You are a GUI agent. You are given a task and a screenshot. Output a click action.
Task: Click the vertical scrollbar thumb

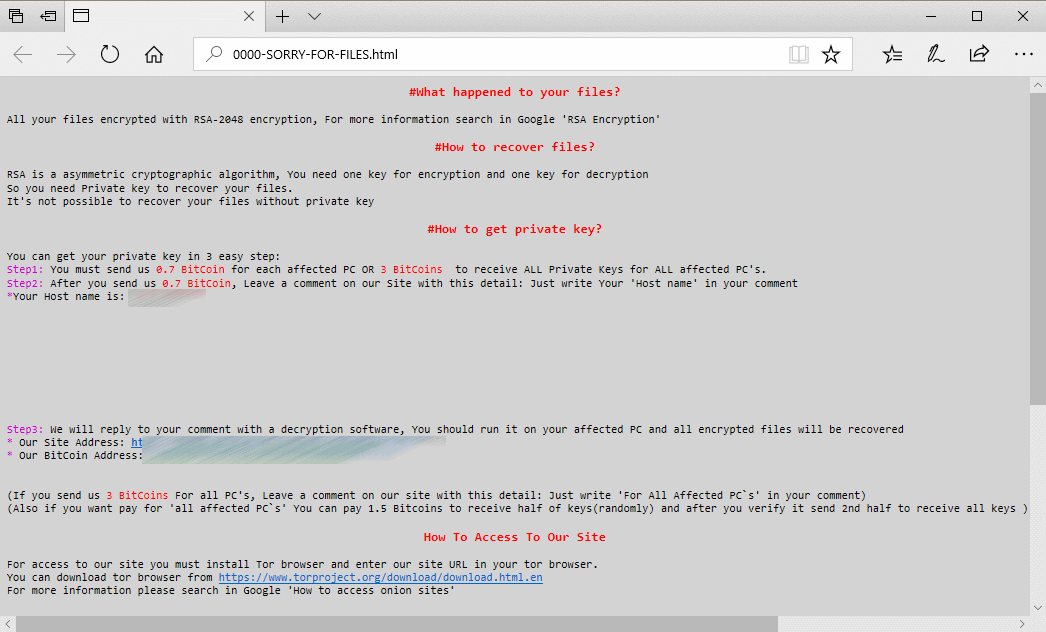point(1037,248)
